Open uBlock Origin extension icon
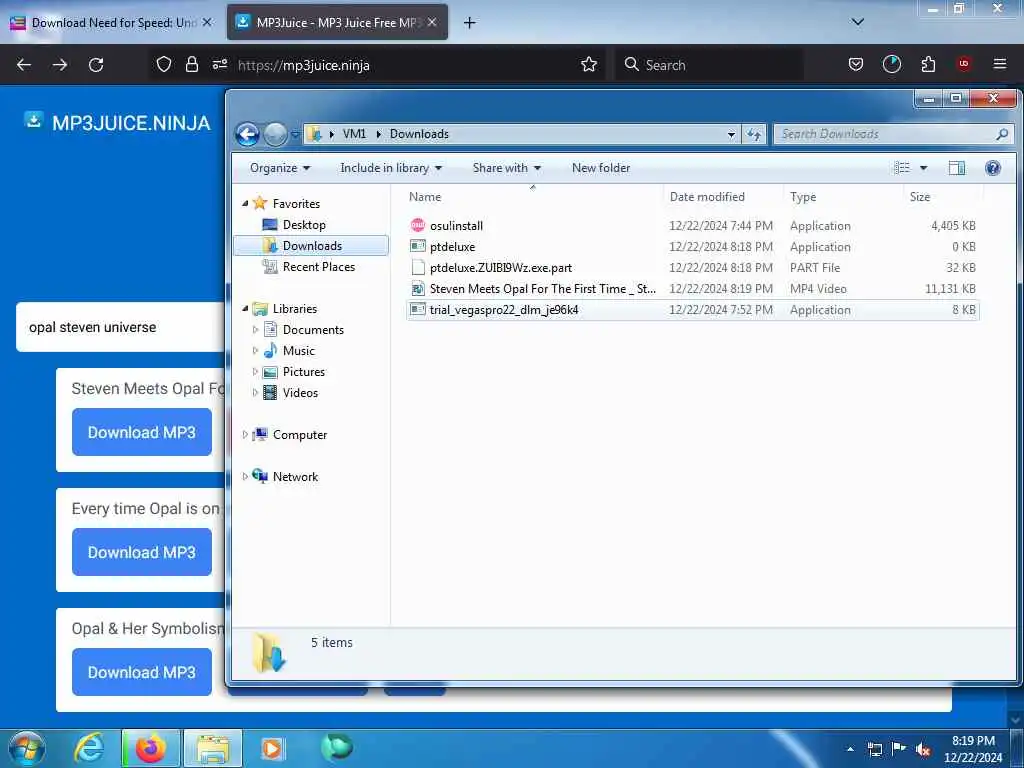This screenshot has width=1024, height=768. pyautogui.click(x=963, y=64)
